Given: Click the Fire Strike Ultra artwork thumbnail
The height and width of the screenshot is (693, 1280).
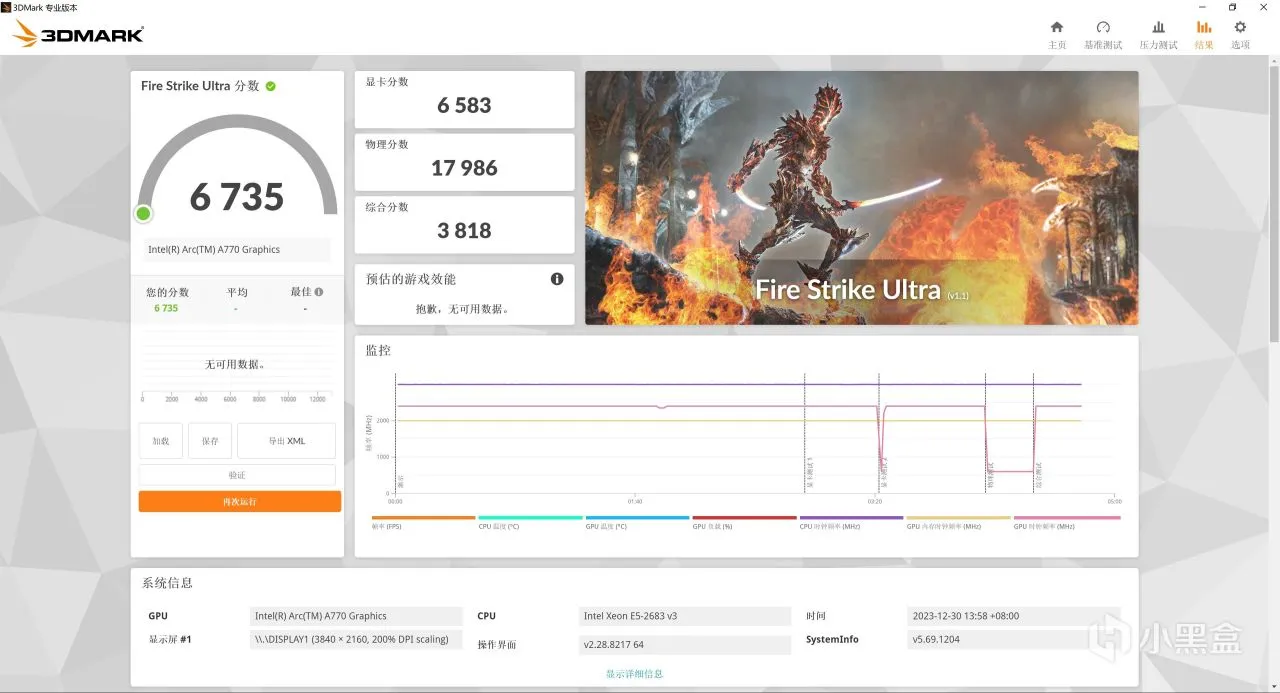Looking at the screenshot, I should coord(862,198).
